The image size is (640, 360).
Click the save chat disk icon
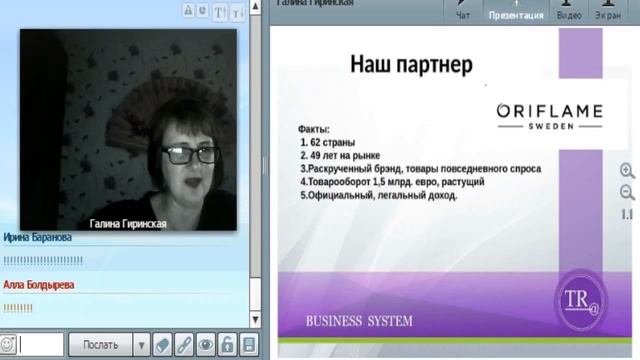click(249, 345)
